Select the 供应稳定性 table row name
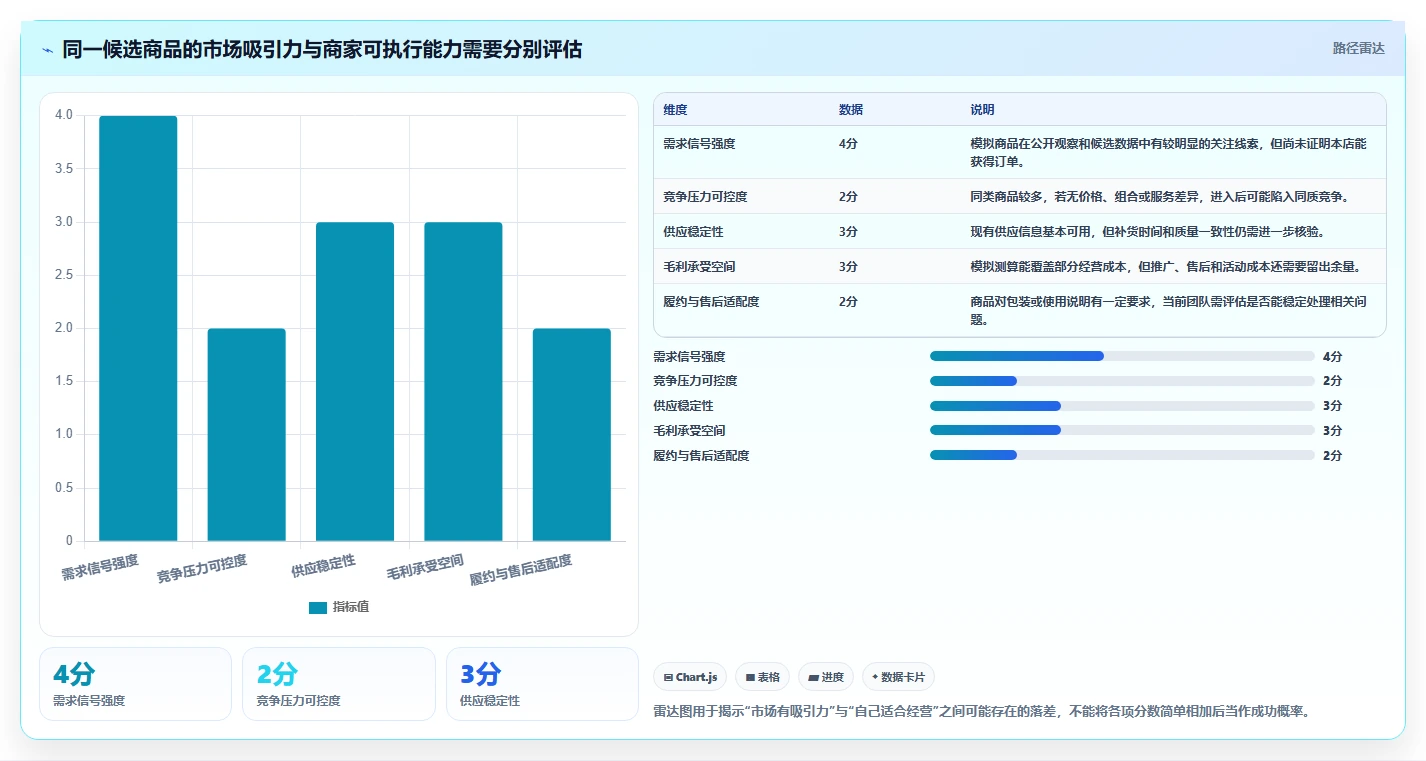The width and height of the screenshot is (1426, 761). tap(693, 232)
